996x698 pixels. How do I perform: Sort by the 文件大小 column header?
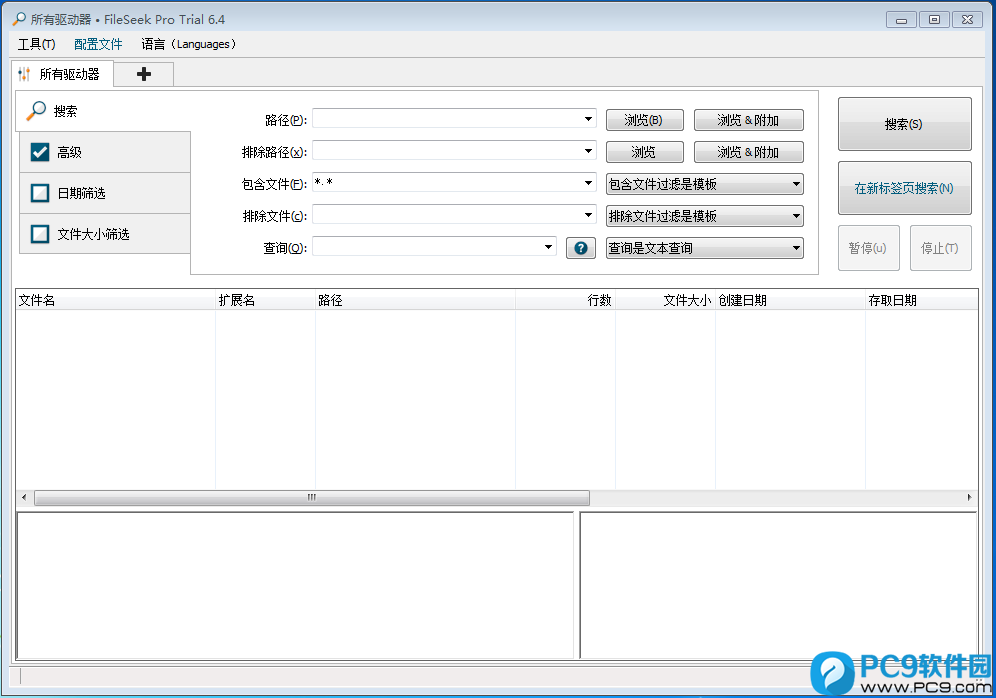point(666,300)
